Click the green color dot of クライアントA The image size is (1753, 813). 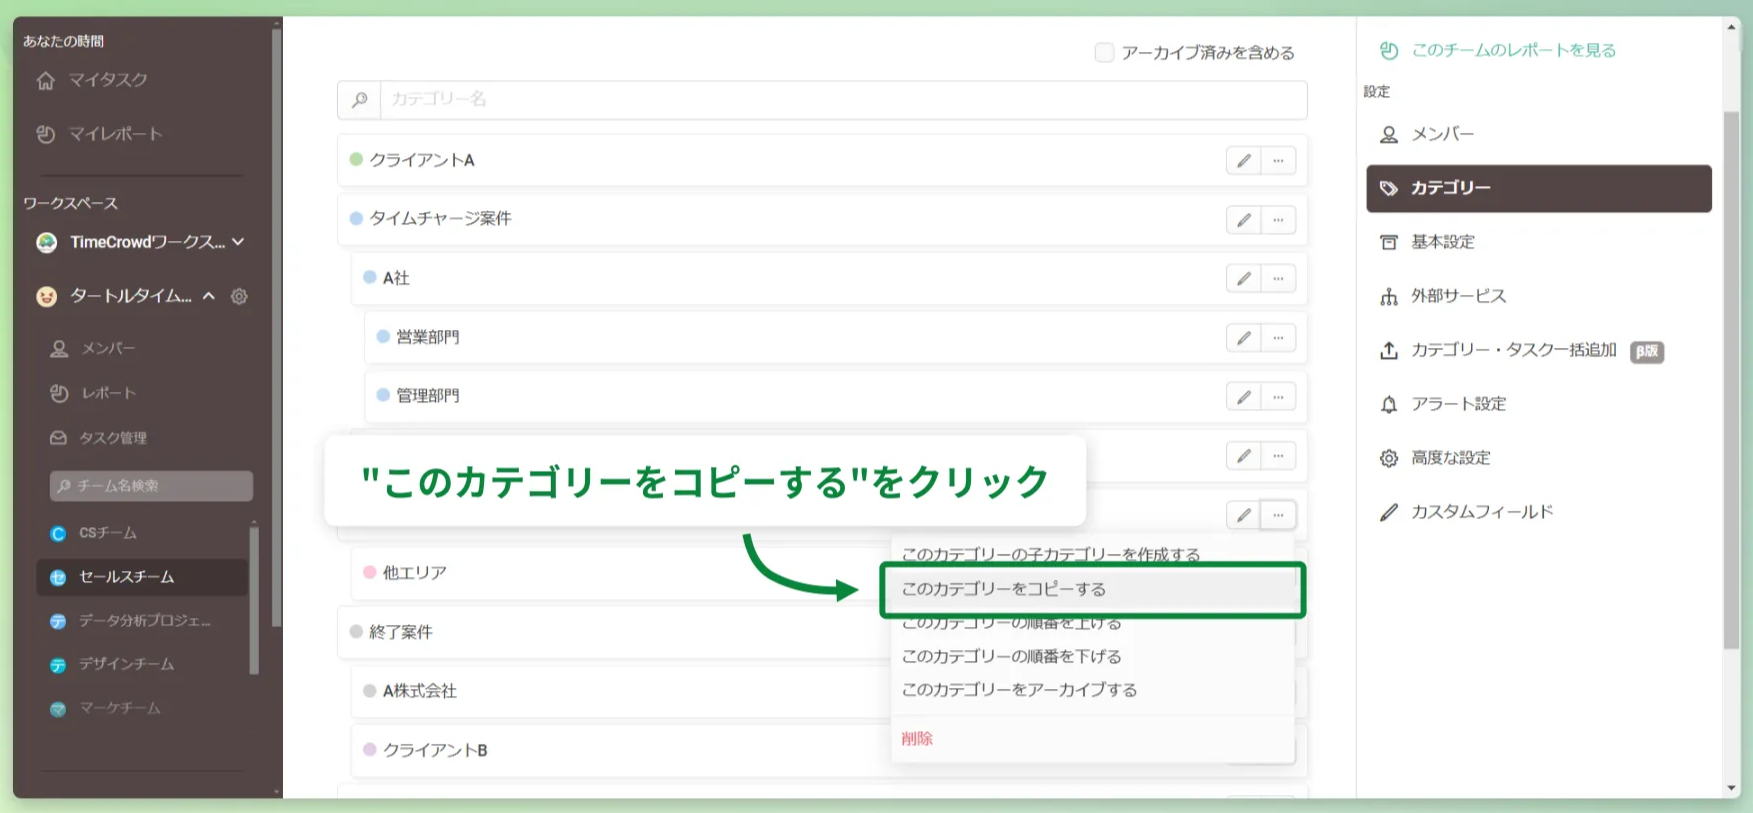356,160
